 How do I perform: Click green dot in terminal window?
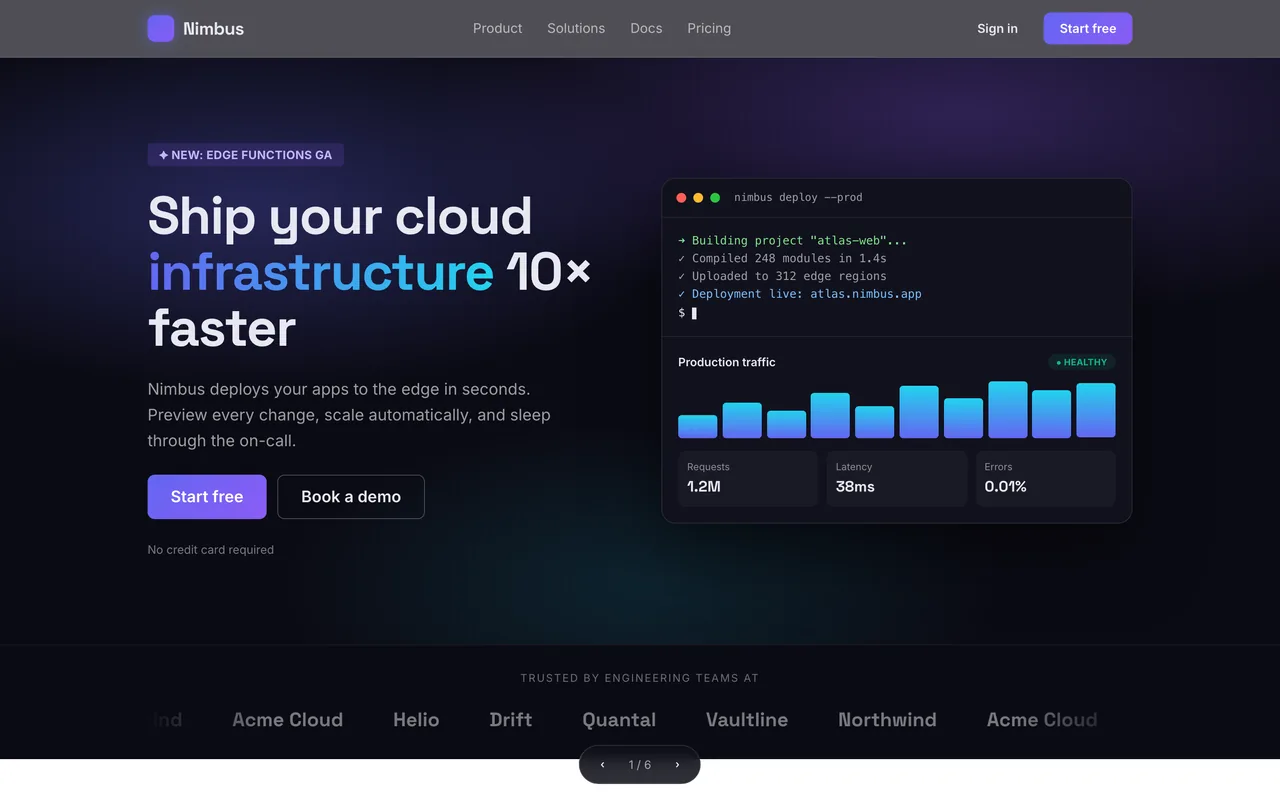click(715, 198)
